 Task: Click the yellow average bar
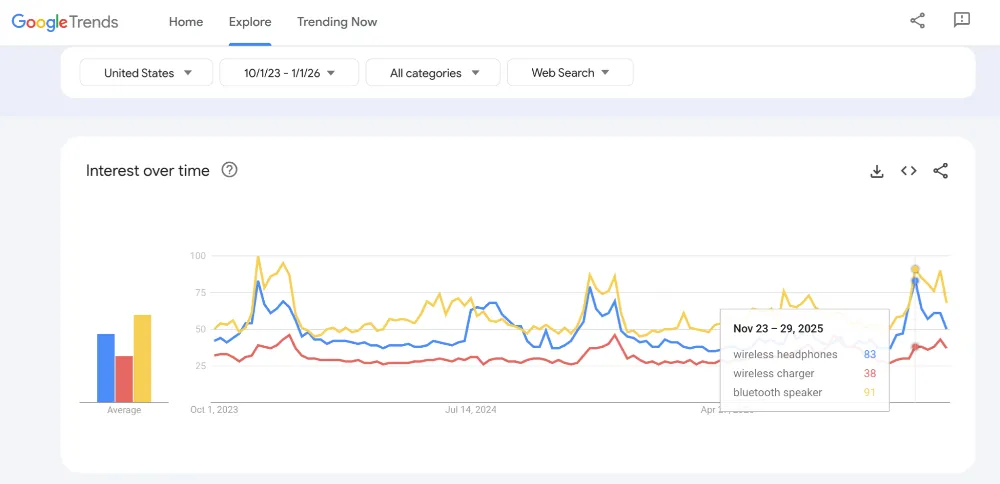click(x=142, y=358)
